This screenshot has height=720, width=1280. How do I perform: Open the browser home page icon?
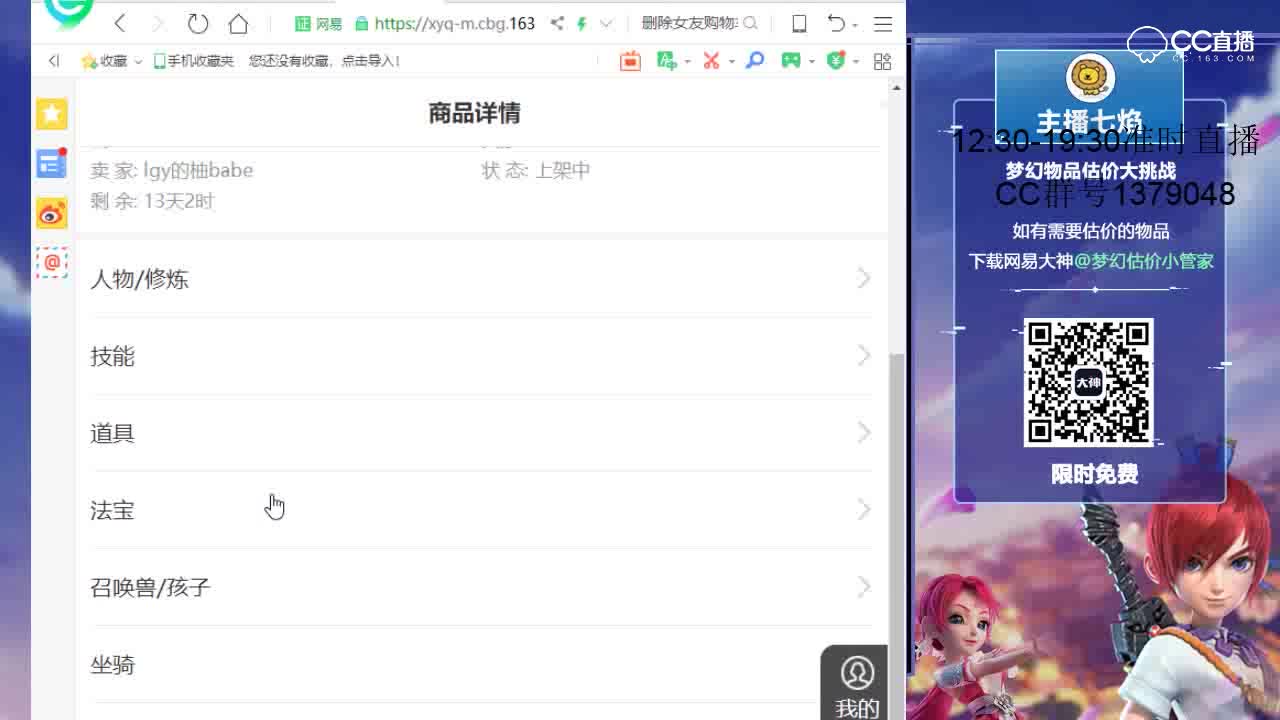click(238, 23)
